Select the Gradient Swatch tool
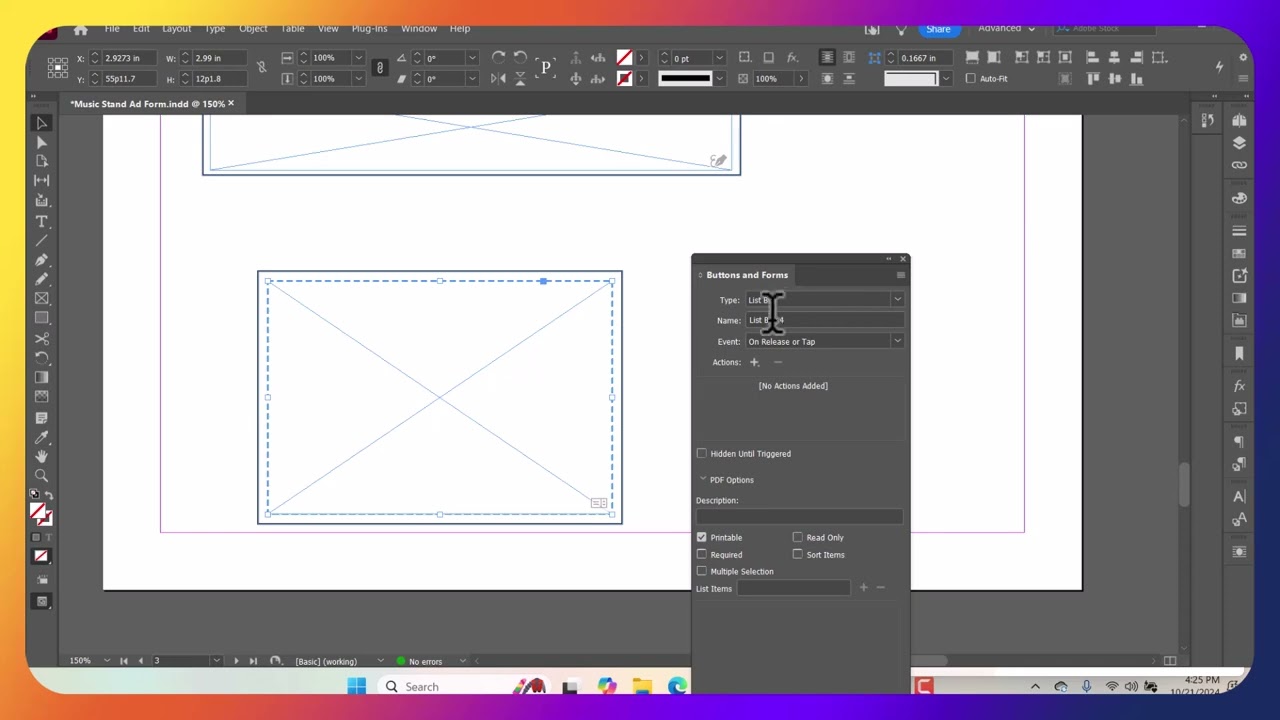1280x720 pixels. coord(41,378)
